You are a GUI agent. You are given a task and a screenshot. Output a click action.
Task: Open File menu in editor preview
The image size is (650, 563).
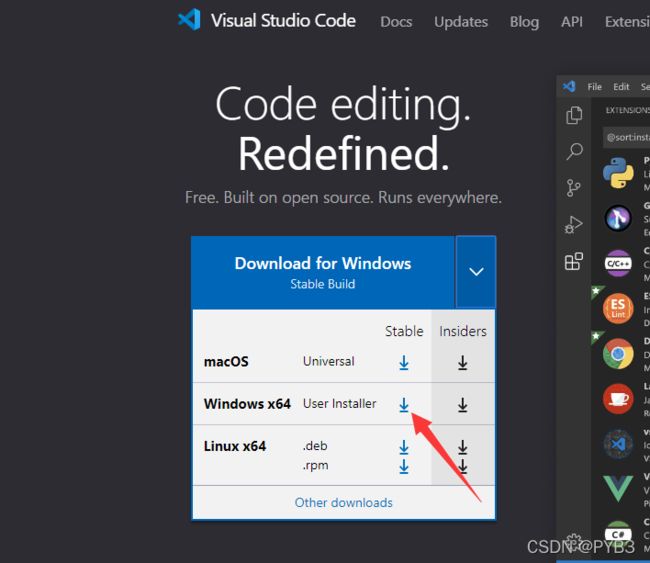point(594,87)
